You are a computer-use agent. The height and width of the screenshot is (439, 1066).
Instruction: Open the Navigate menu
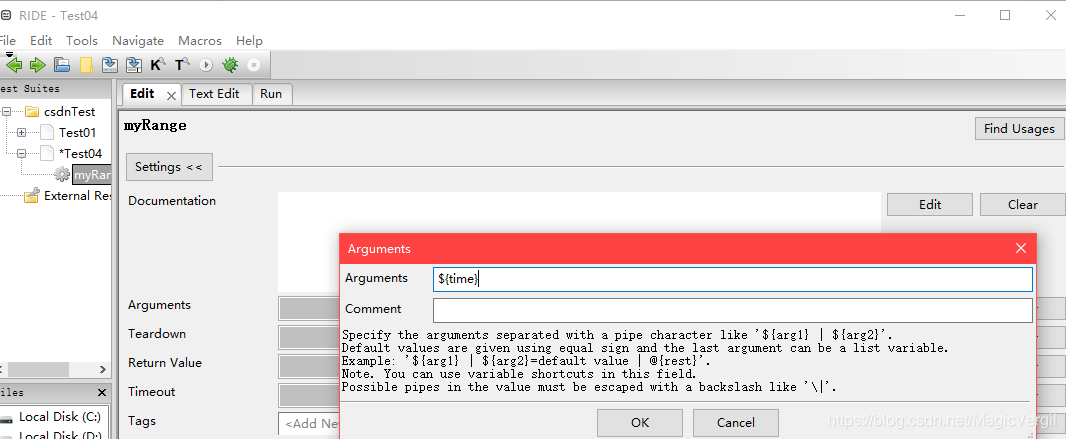tap(138, 41)
